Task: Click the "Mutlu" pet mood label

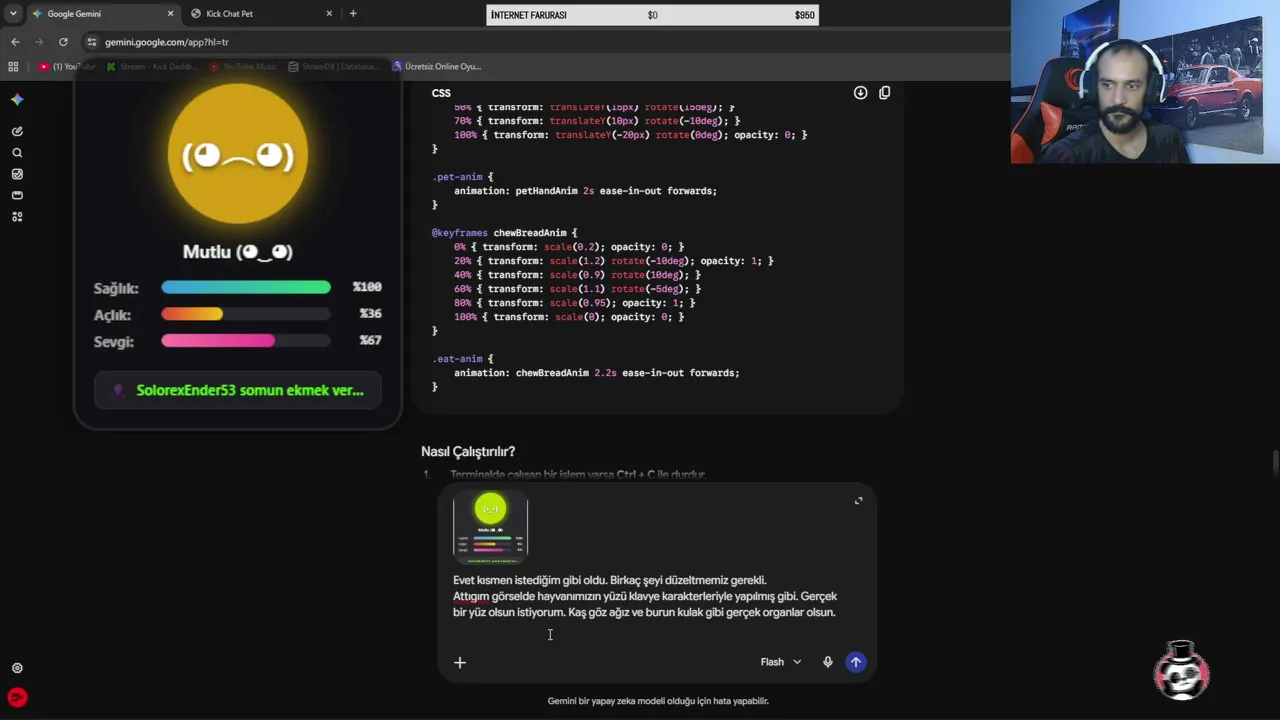Action: [238, 252]
